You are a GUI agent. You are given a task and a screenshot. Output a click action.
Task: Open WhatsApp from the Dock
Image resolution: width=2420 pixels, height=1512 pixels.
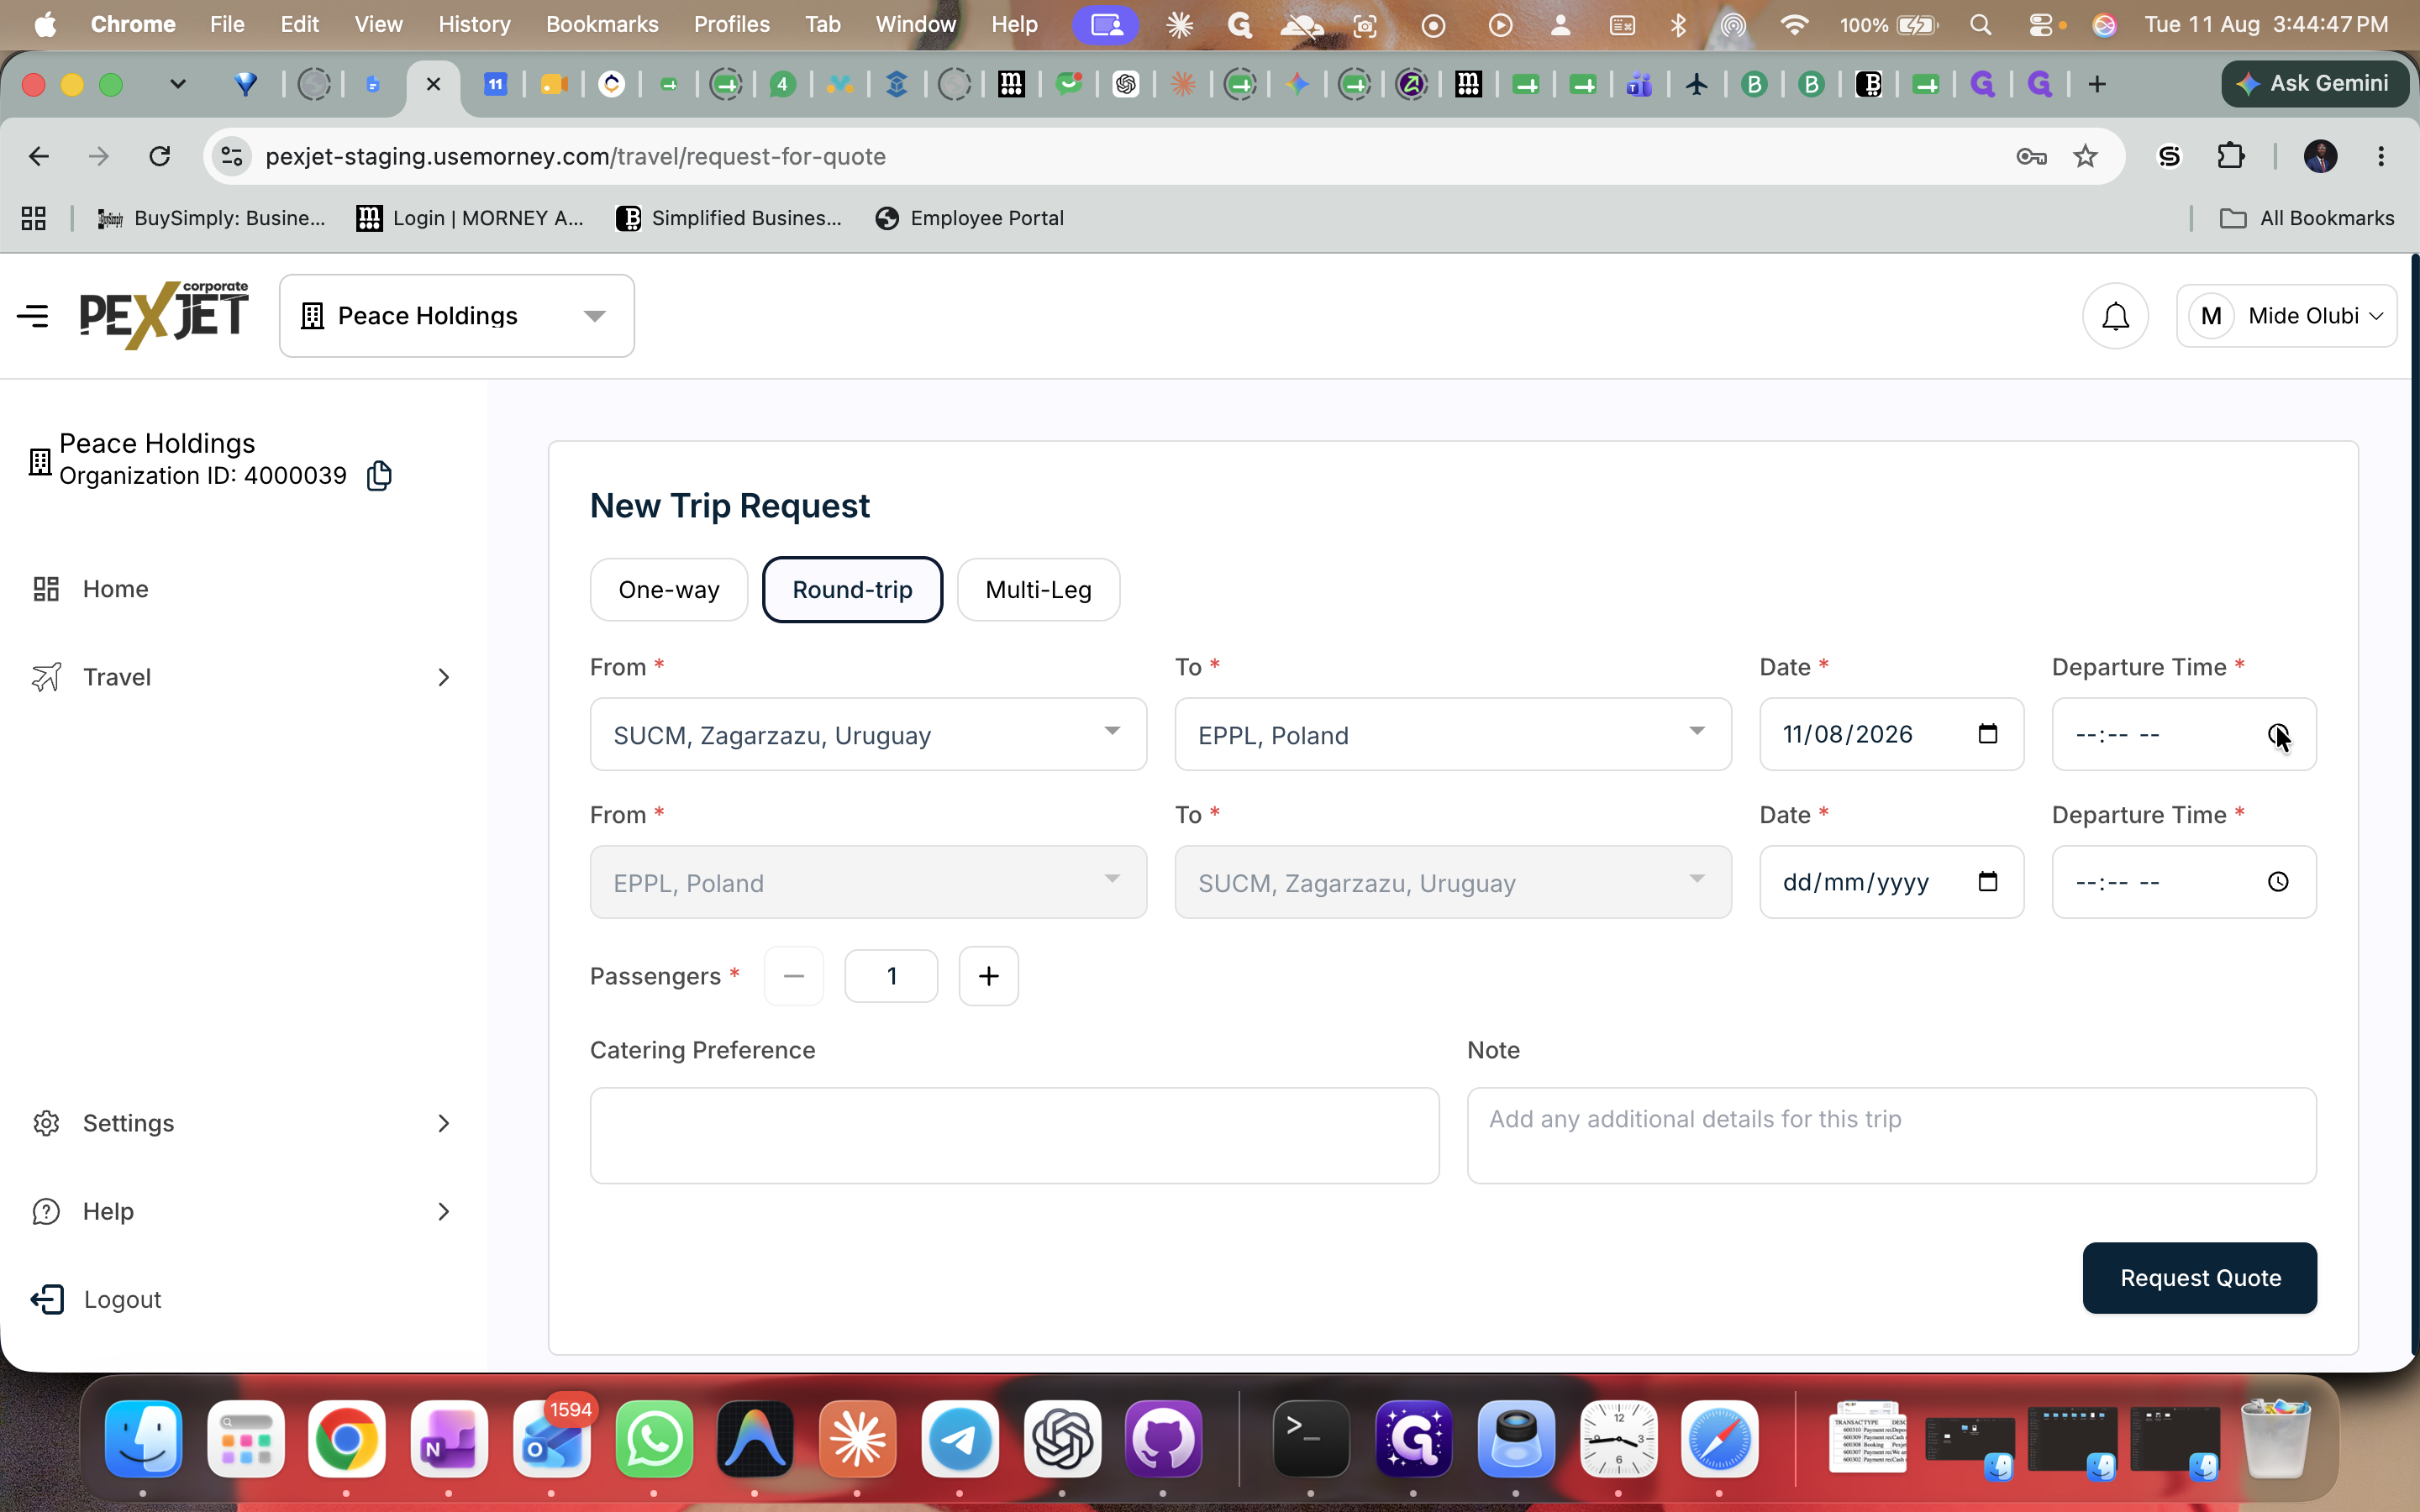[654, 1439]
